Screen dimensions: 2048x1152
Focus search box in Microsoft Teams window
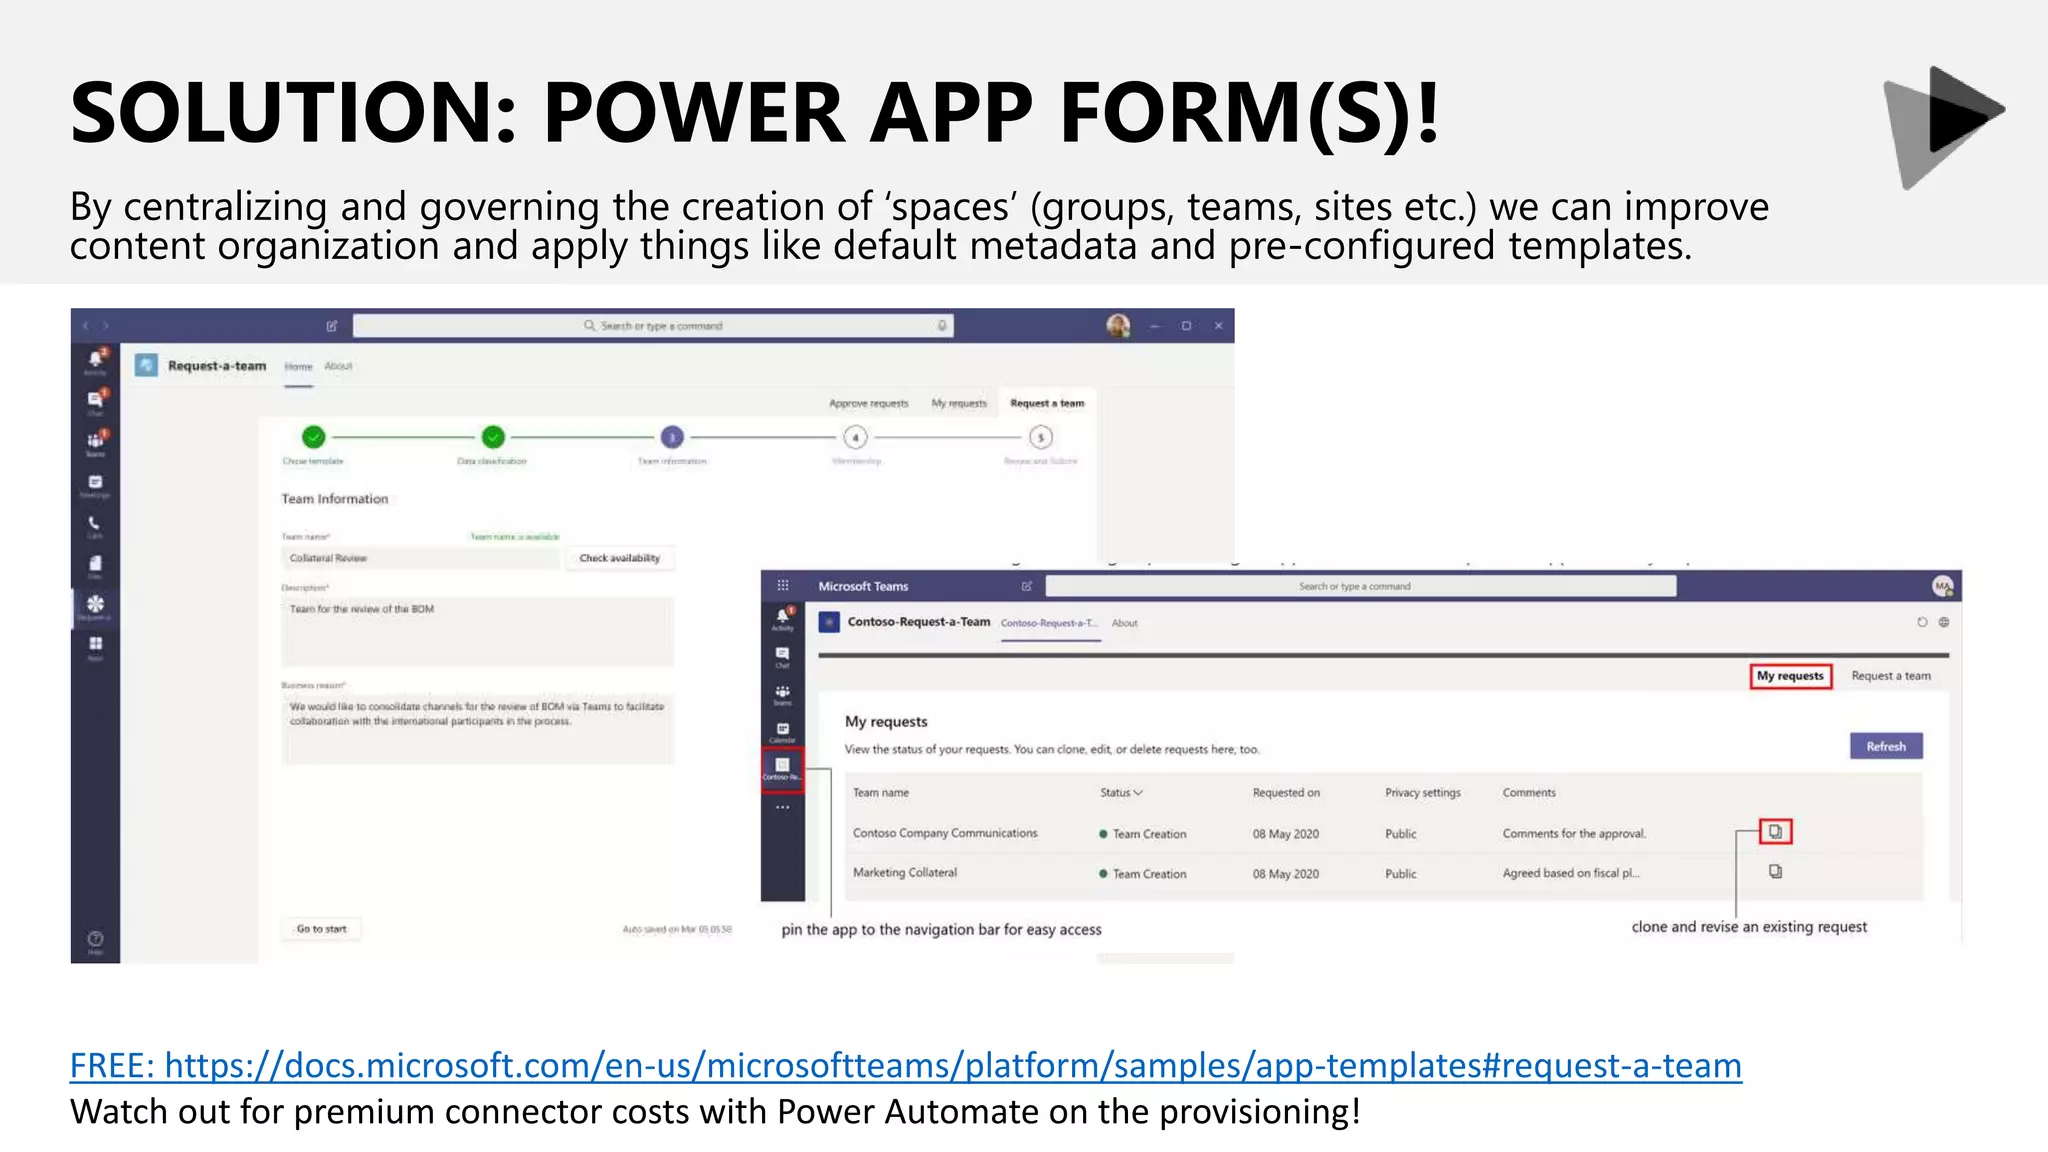pyautogui.click(x=1361, y=586)
